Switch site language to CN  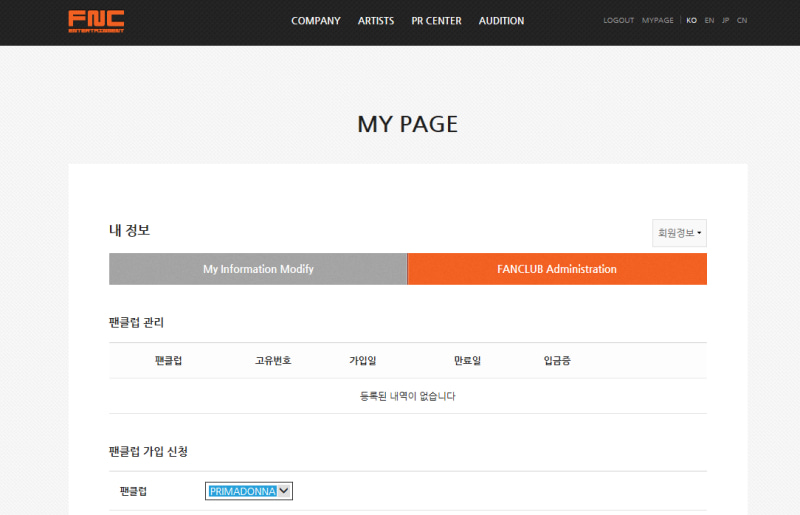click(x=741, y=21)
